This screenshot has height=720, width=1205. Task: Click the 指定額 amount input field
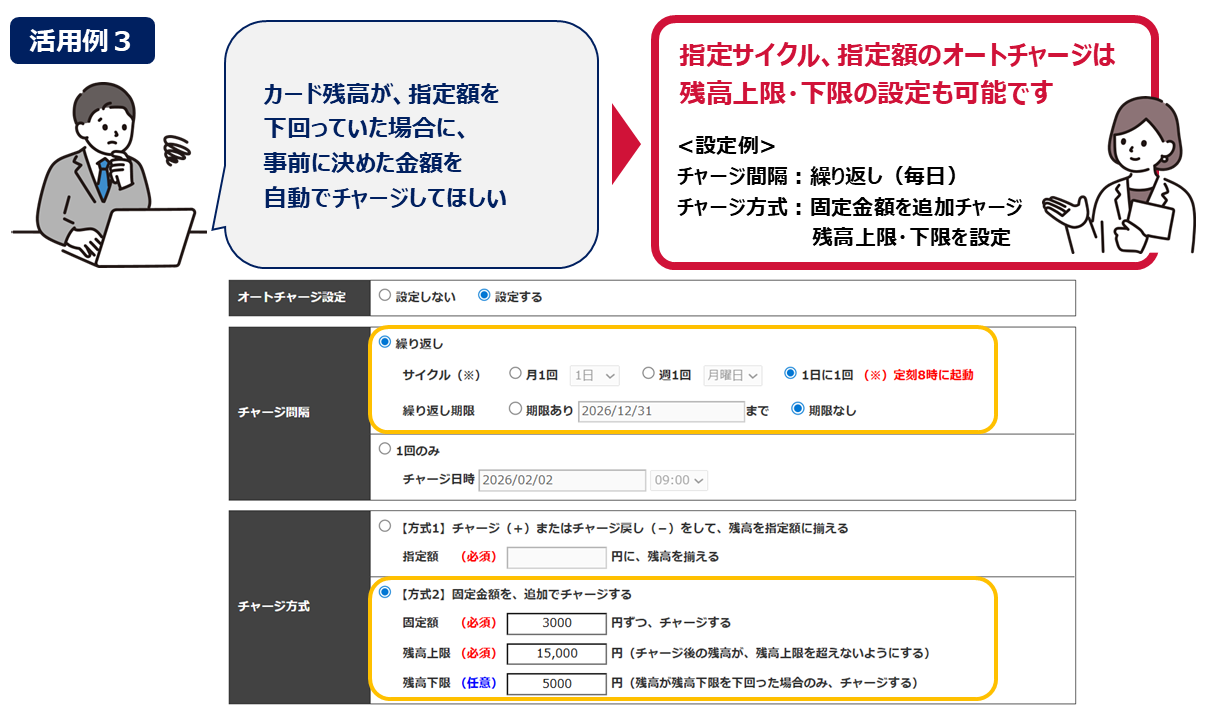point(556,557)
